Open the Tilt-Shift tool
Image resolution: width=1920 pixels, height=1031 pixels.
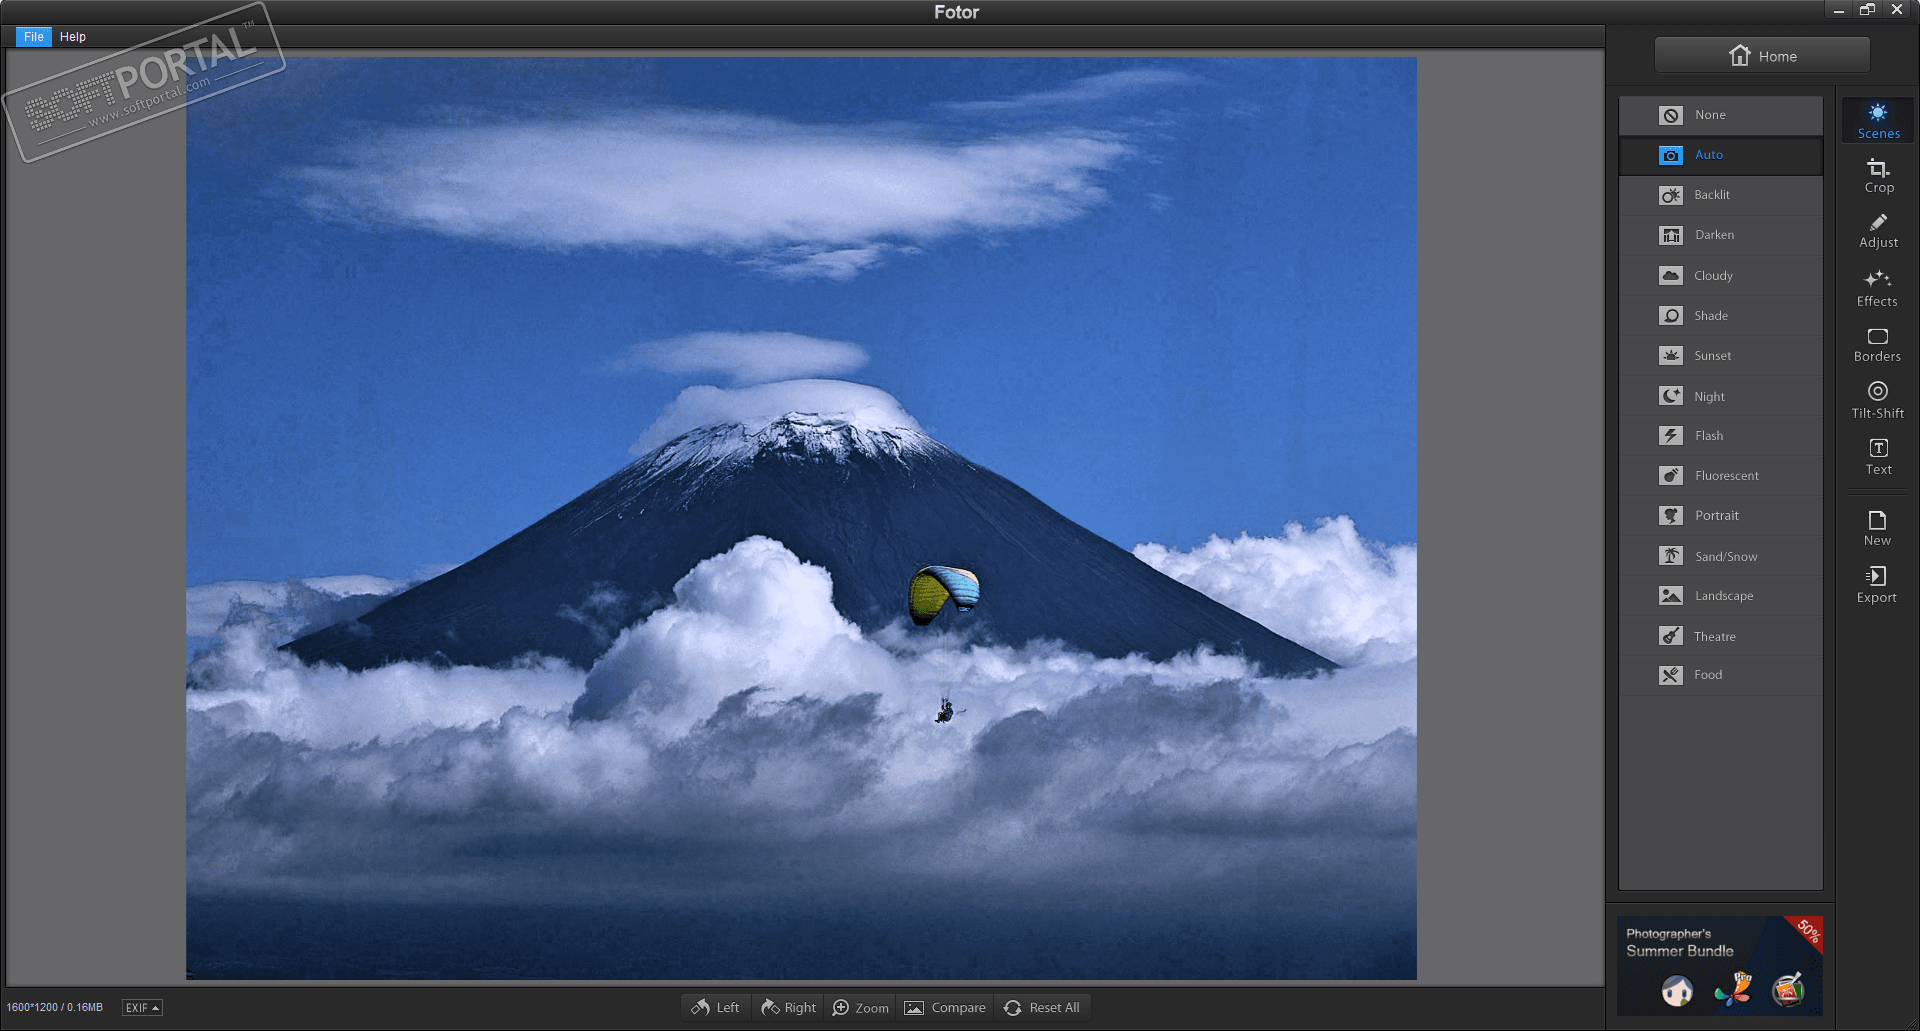tap(1878, 400)
